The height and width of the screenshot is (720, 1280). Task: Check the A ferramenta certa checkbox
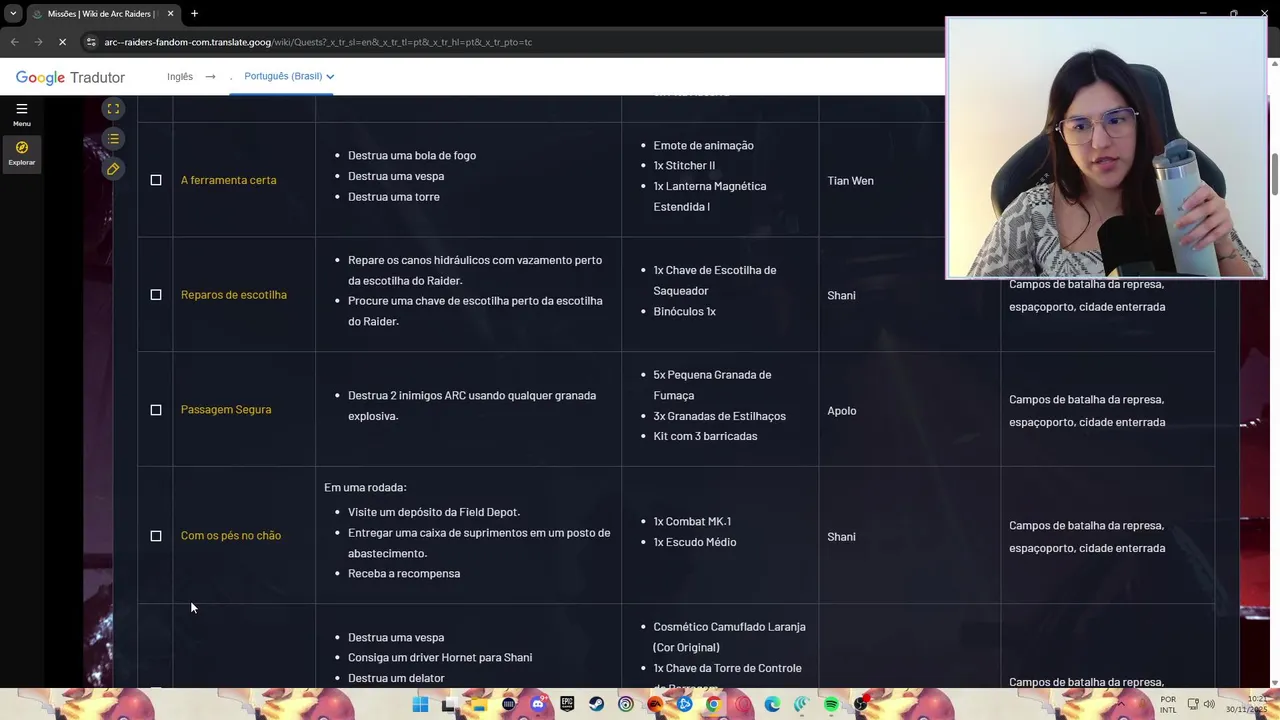point(156,180)
